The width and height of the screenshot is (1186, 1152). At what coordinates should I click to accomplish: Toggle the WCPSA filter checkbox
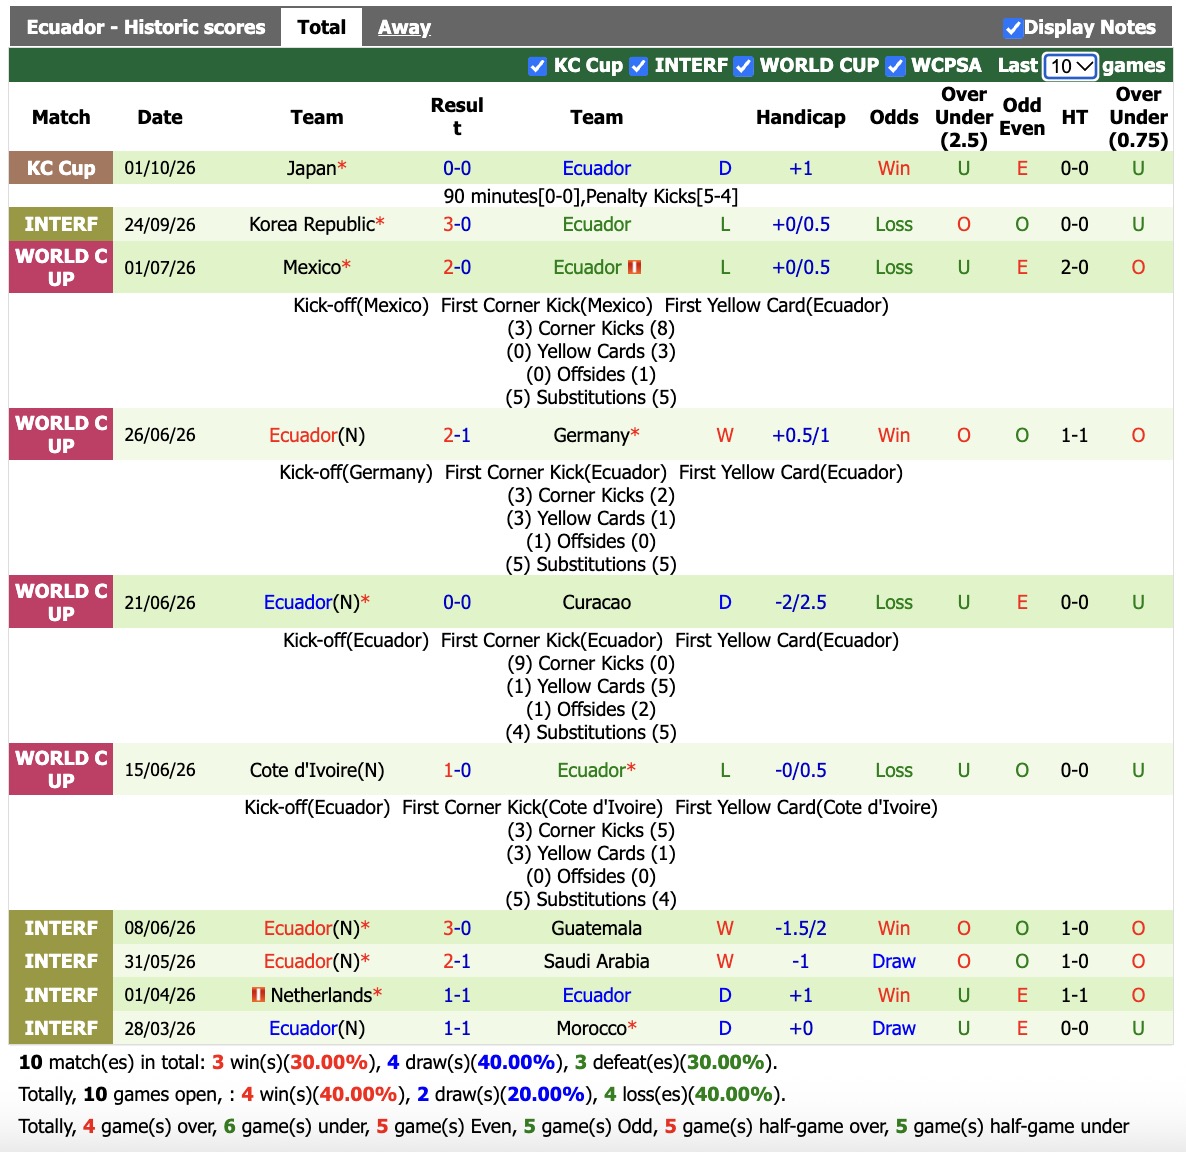tap(896, 66)
